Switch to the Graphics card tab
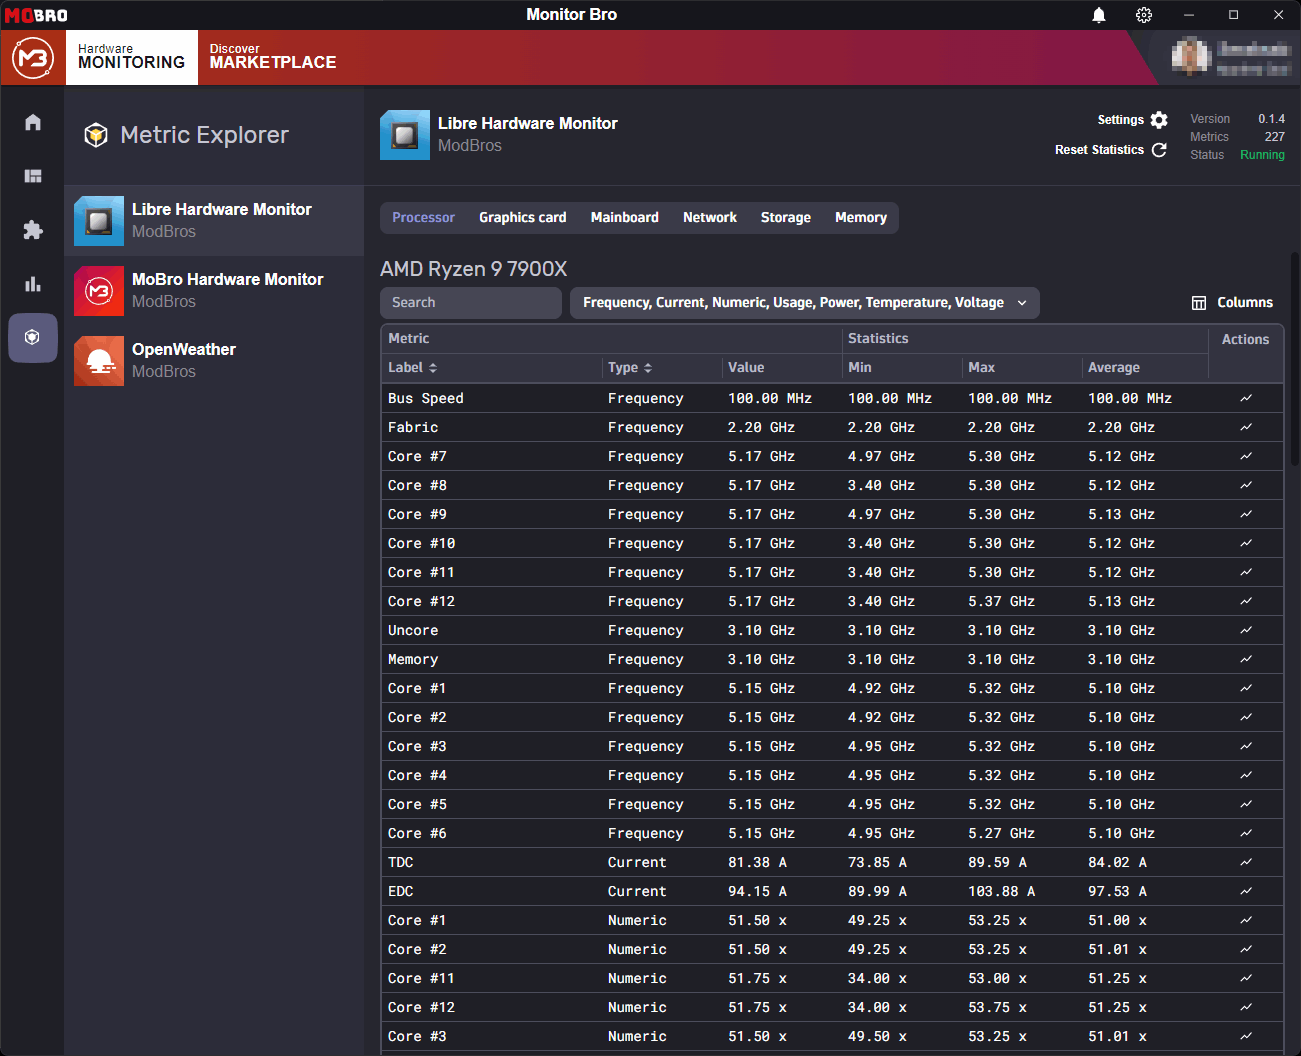 point(522,218)
